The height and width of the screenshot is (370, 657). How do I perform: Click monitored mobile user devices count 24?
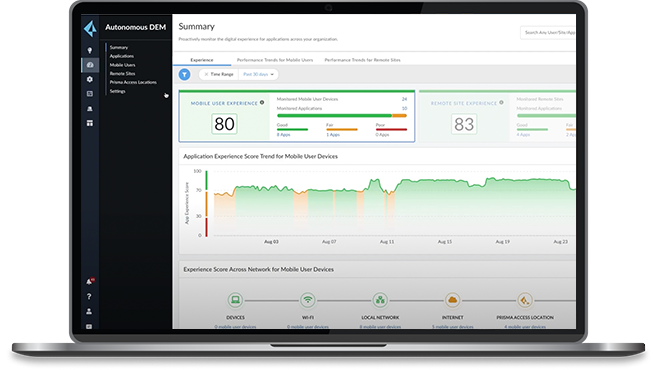click(404, 99)
